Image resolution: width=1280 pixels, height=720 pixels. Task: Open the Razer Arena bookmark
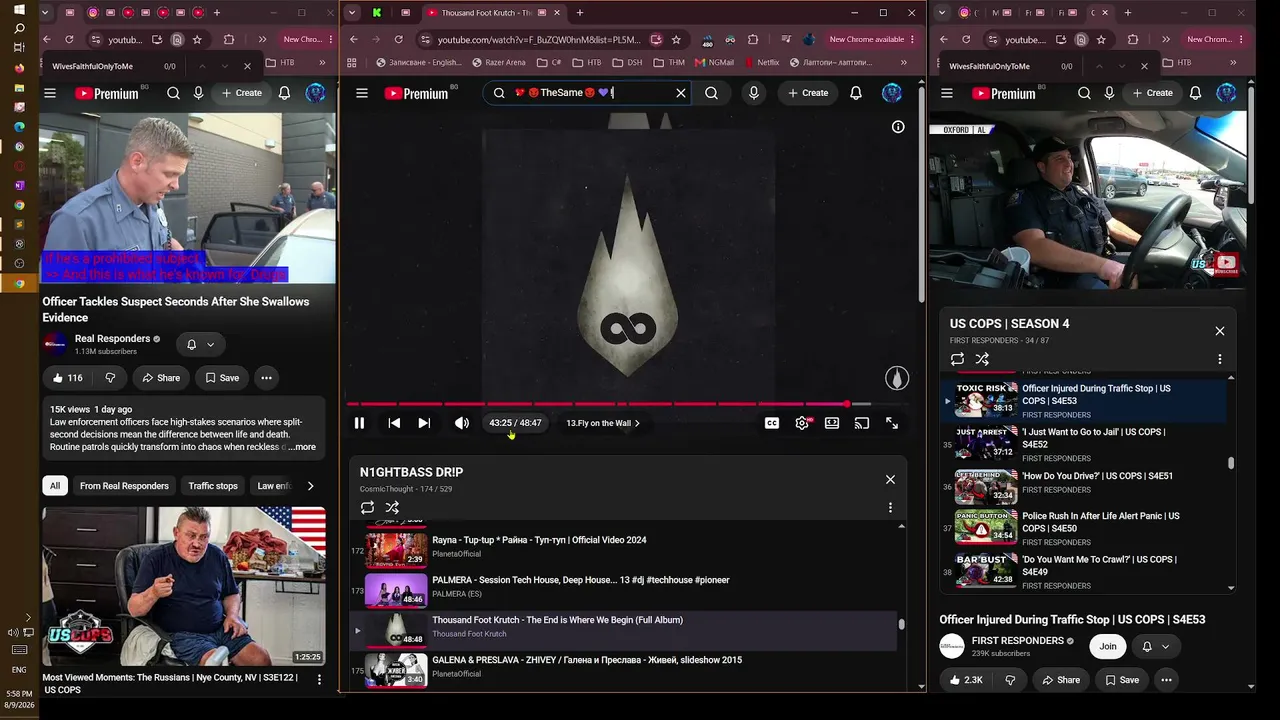pos(498,62)
